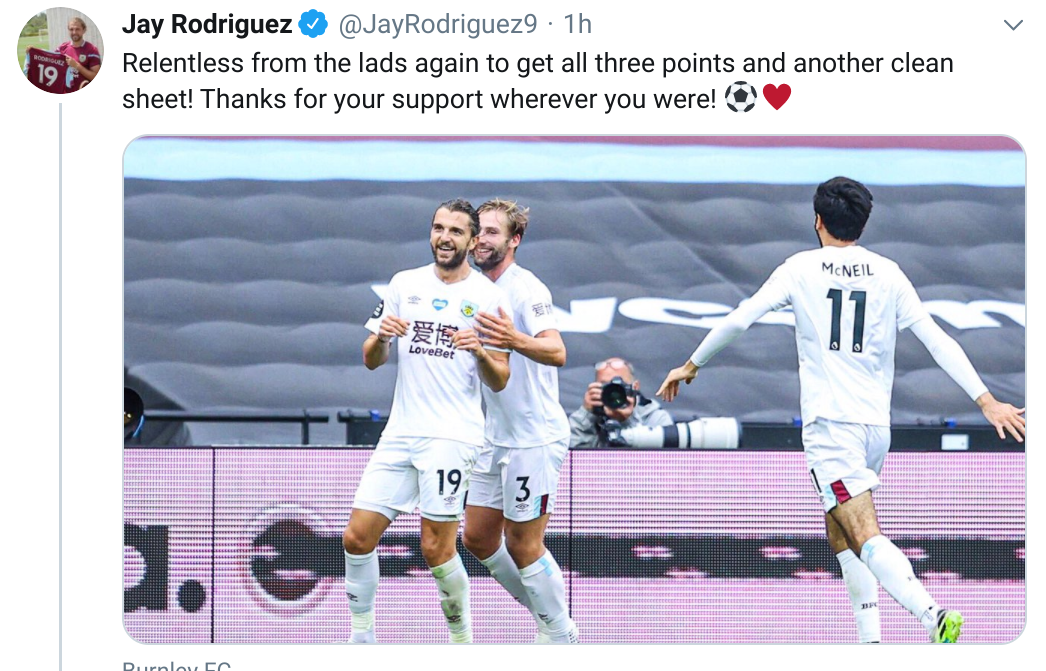Click the number 19 on player's shorts
1046x671 pixels.
448,480
